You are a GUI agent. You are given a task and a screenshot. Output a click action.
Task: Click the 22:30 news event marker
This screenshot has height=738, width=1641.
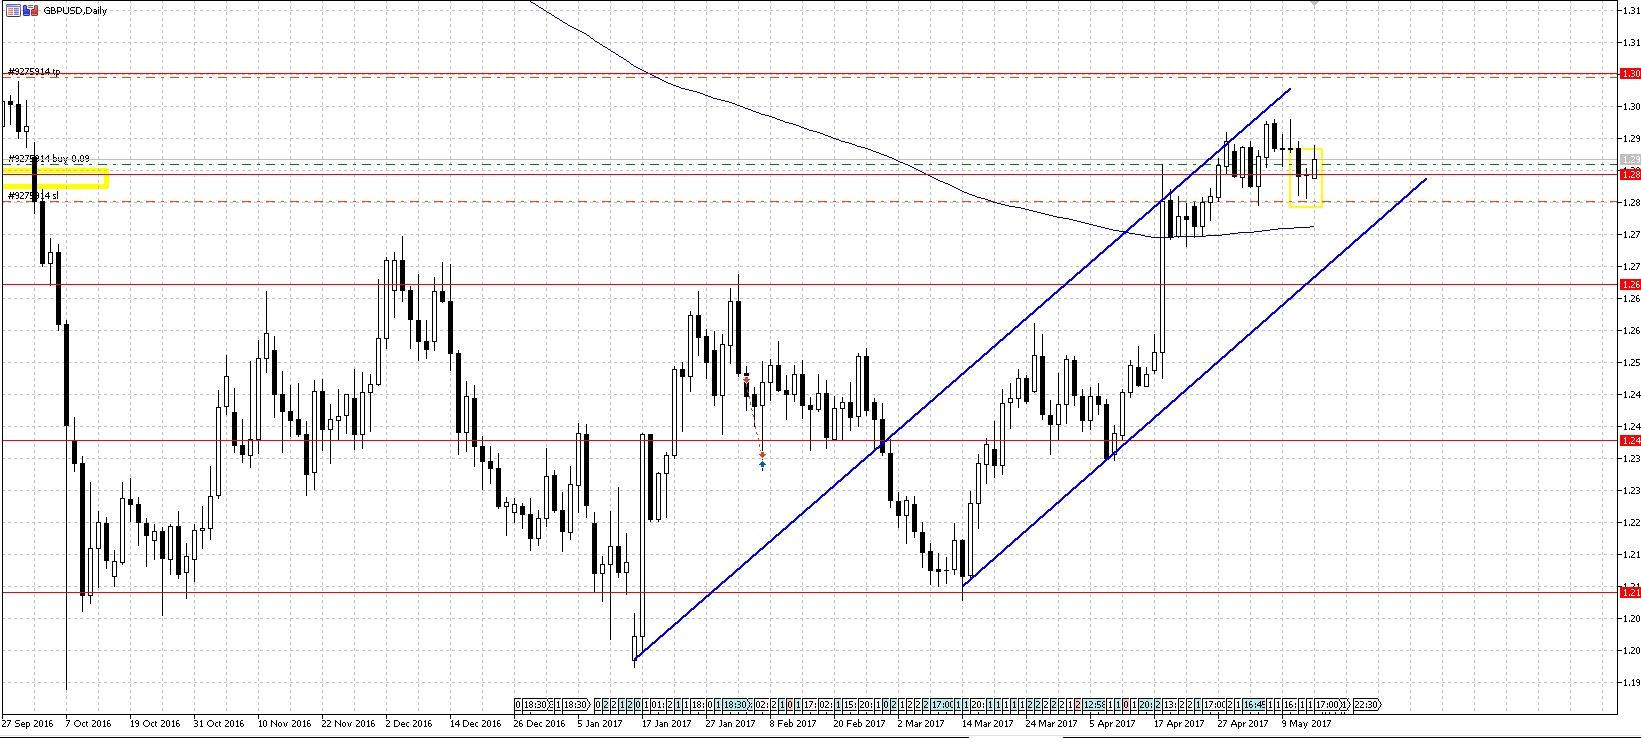pyautogui.click(x=1366, y=705)
